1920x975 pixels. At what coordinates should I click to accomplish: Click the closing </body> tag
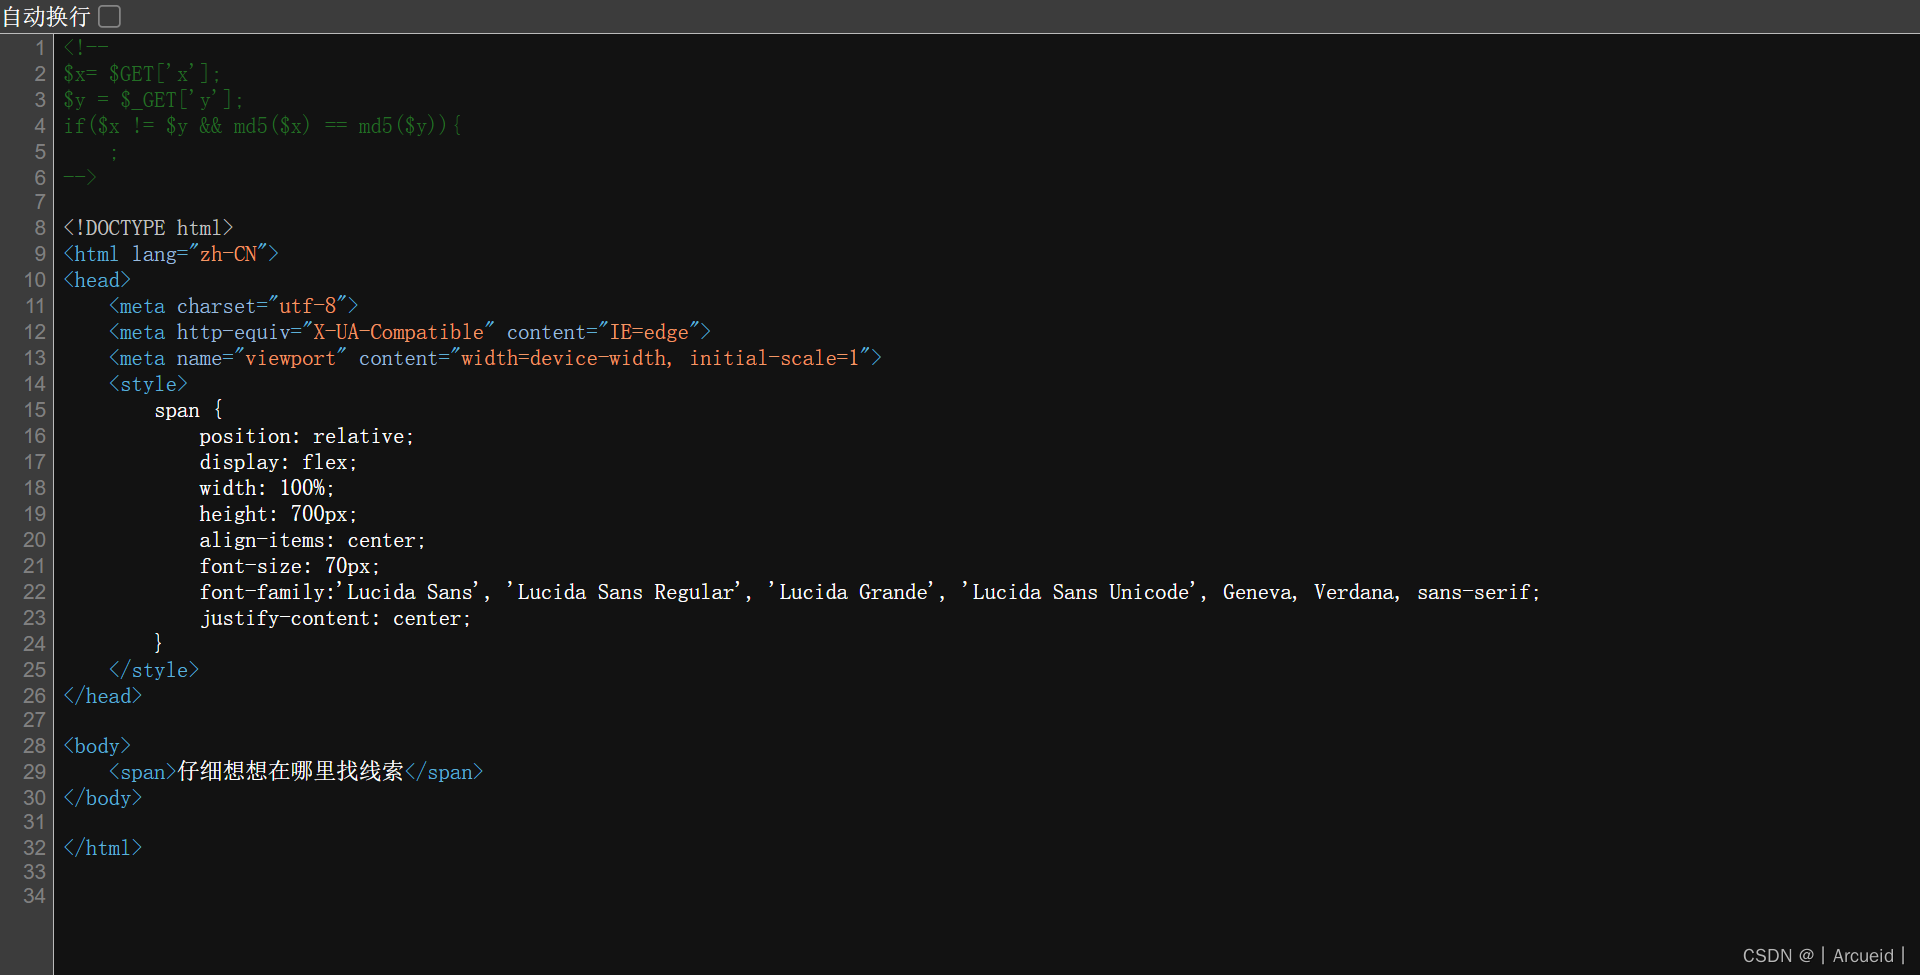(103, 798)
